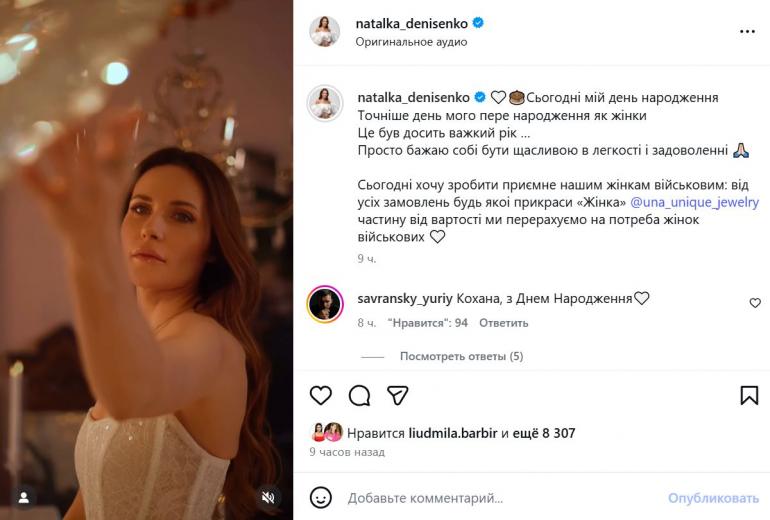Open the emoji picker icon

coord(320,497)
